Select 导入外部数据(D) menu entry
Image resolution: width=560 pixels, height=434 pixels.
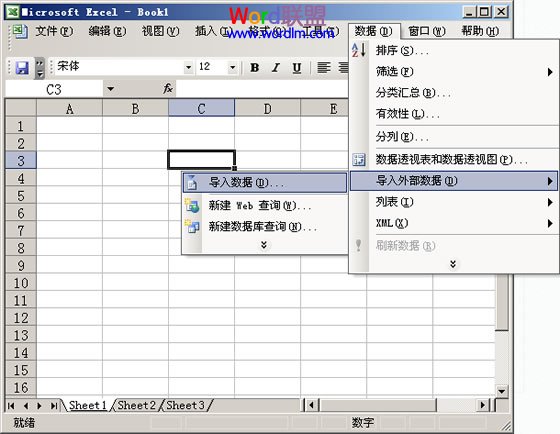[454, 181]
